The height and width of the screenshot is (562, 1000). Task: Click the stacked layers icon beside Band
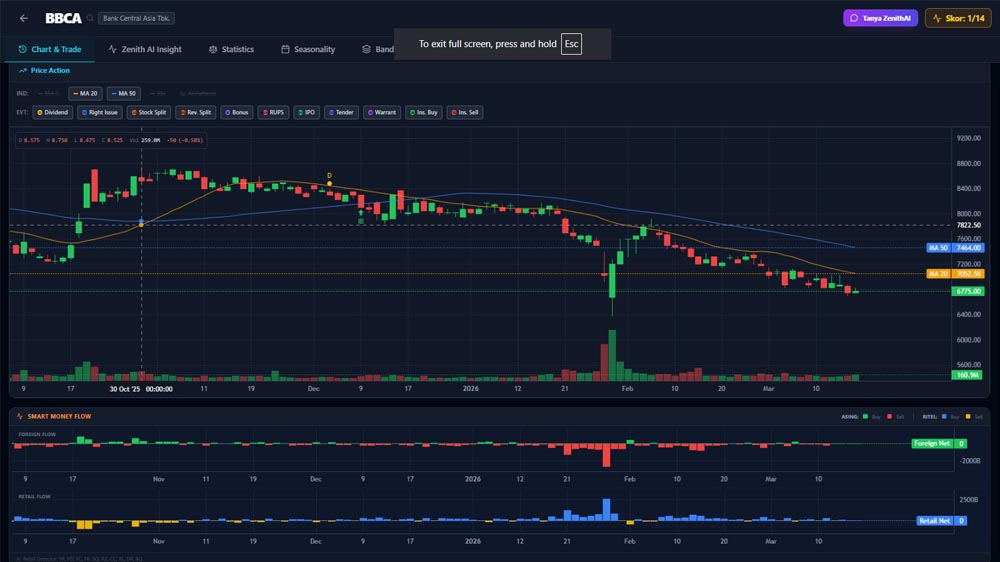366,49
